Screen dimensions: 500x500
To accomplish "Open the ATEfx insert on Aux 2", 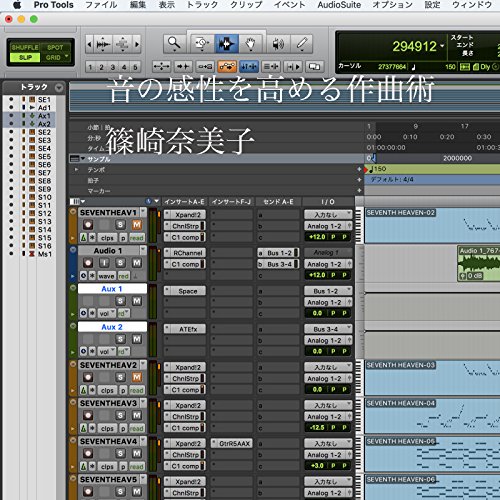I will coord(185,329).
